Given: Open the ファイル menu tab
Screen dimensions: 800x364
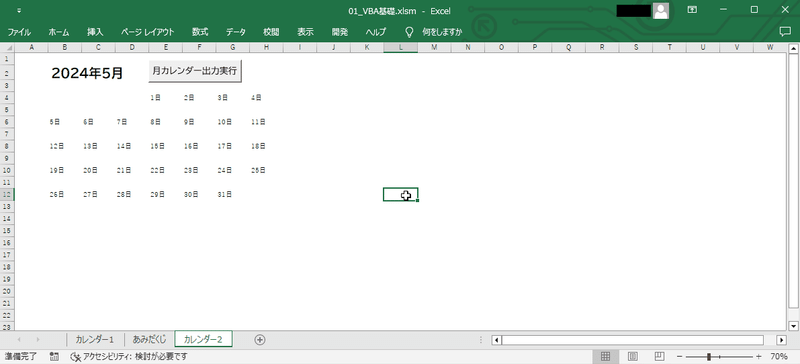Looking at the screenshot, I should point(19,32).
